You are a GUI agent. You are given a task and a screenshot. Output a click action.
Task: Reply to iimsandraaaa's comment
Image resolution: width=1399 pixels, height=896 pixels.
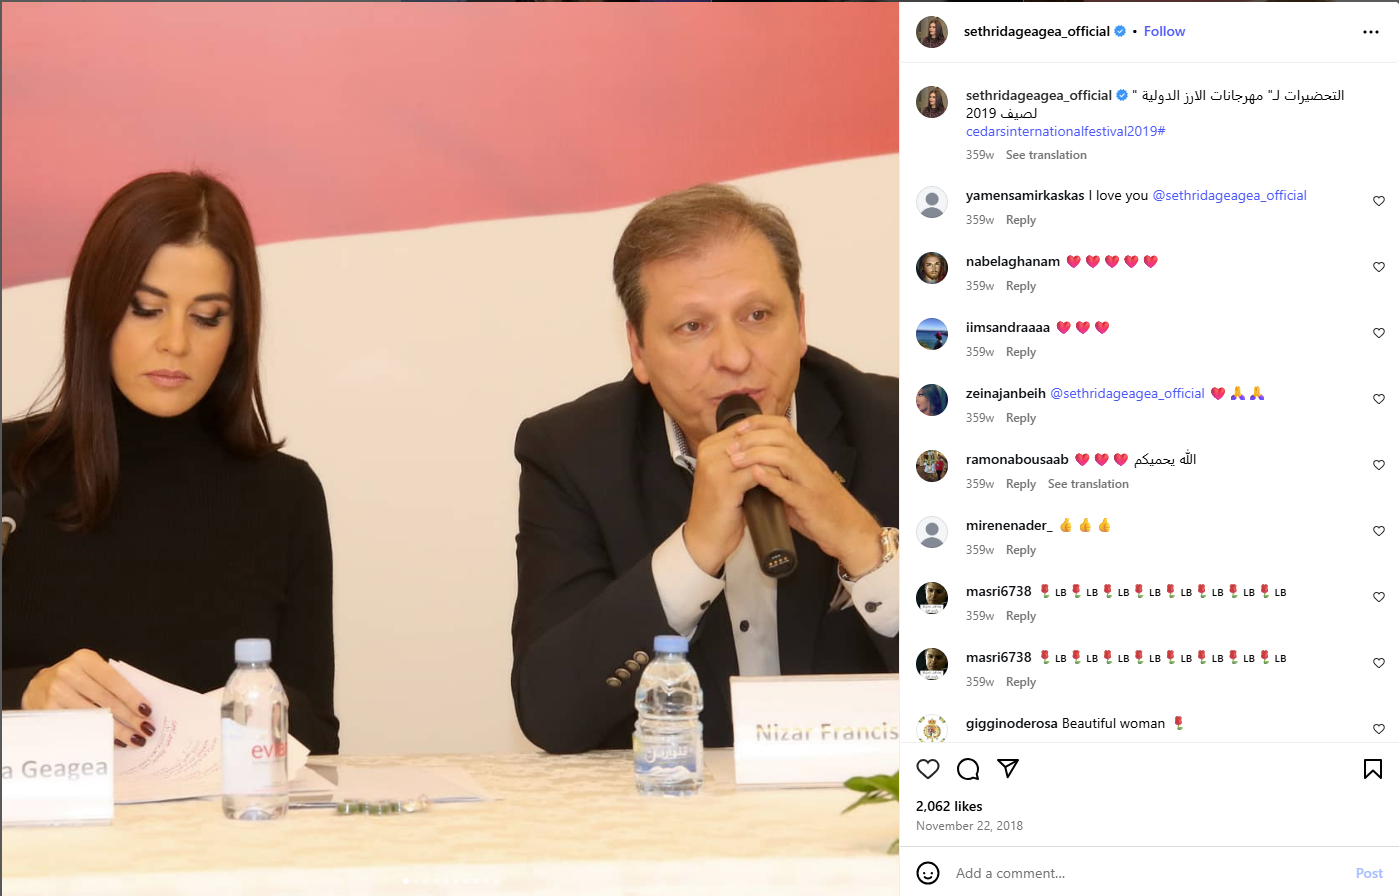click(x=1021, y=352)
